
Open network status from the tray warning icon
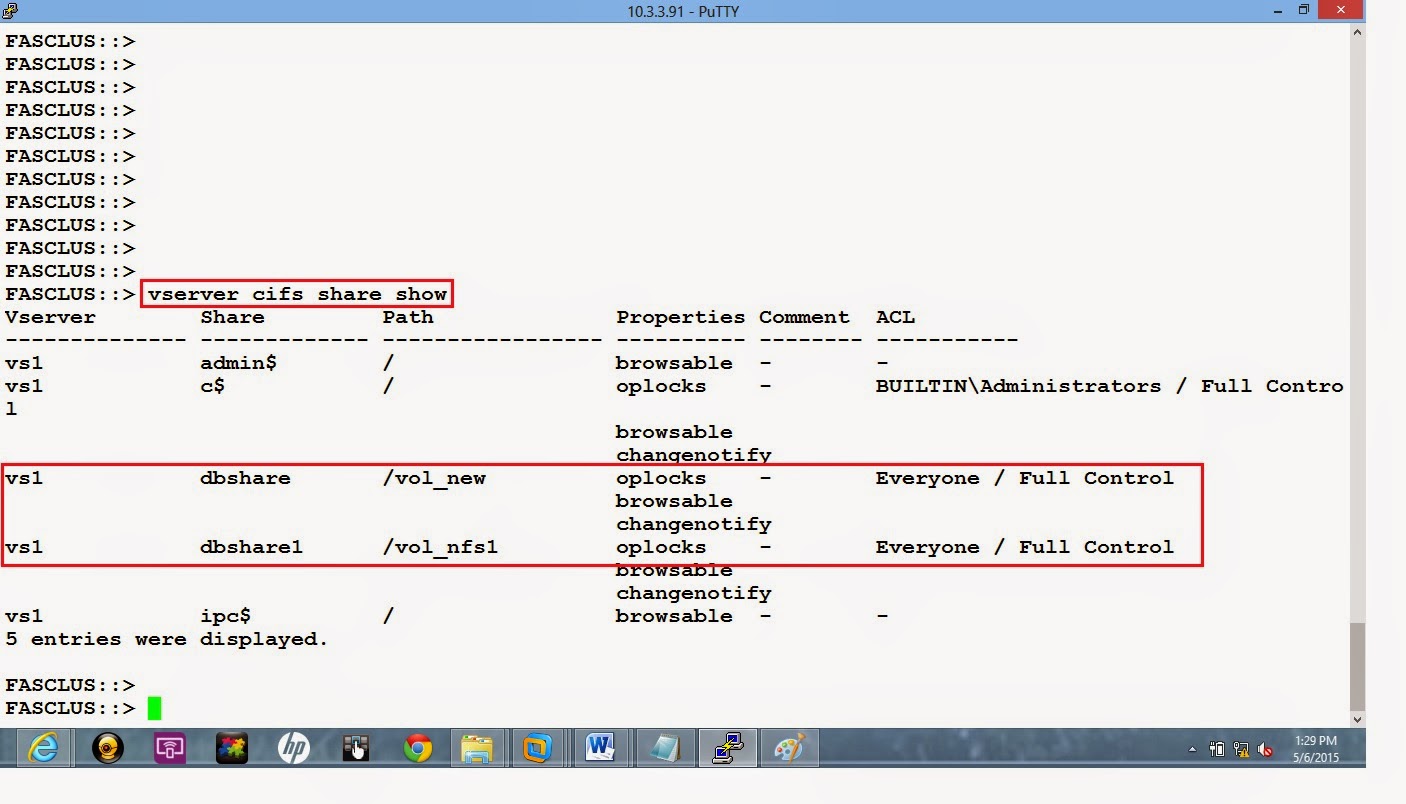point(1242,748)
